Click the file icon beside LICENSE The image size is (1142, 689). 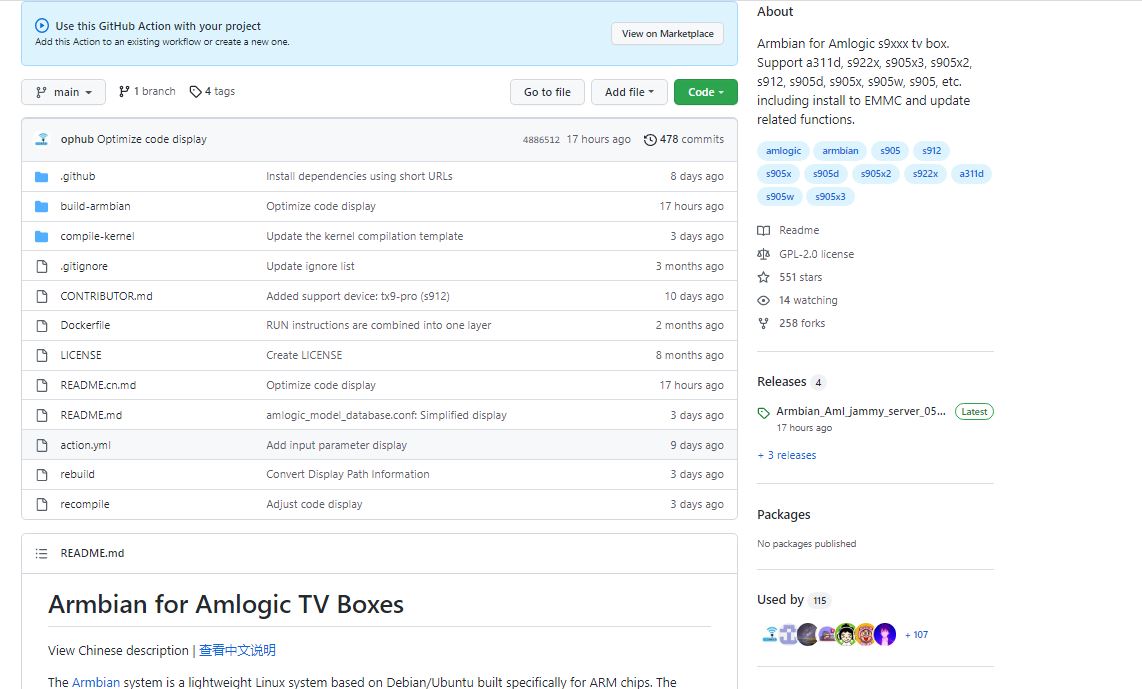(x=42, y=355)
